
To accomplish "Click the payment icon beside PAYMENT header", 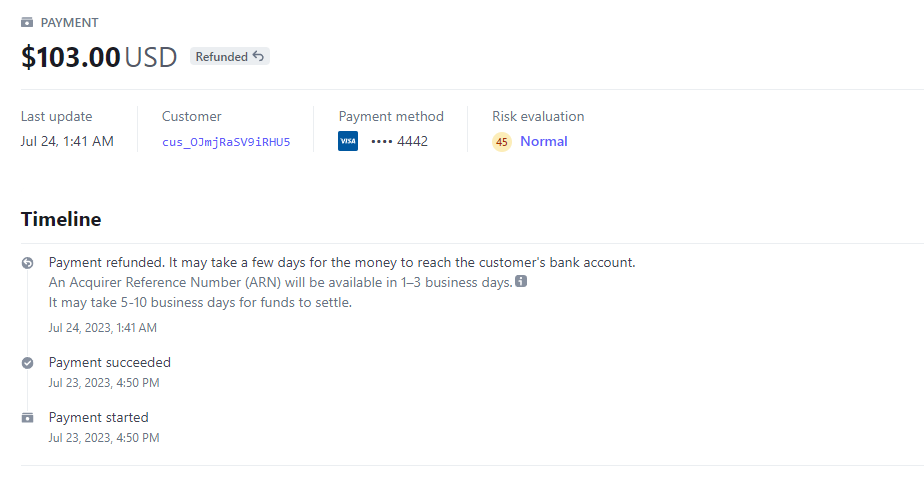I will [27, 22].
